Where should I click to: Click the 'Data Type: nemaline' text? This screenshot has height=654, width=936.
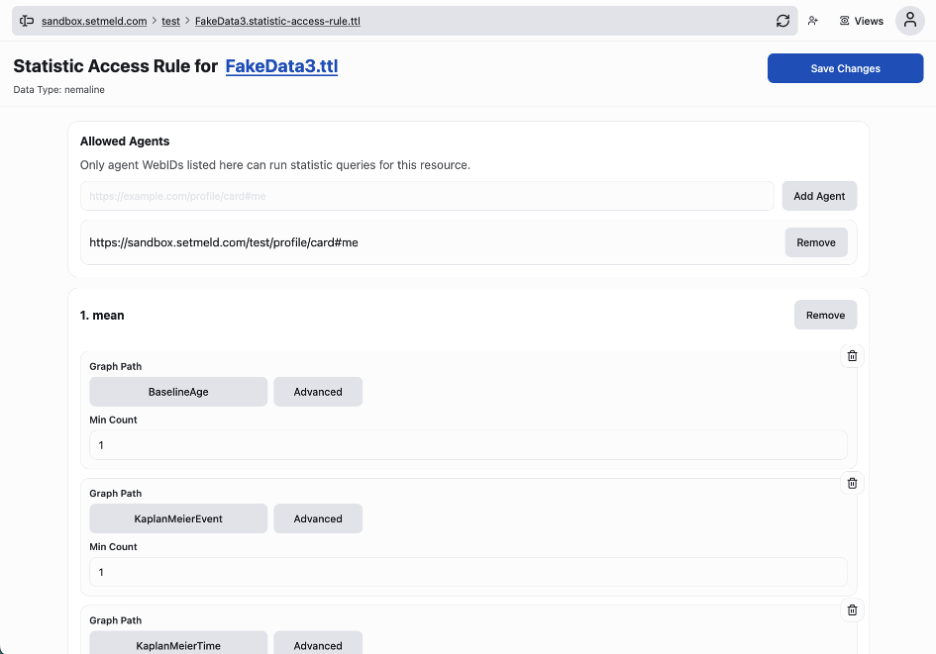tap(59, 90)
